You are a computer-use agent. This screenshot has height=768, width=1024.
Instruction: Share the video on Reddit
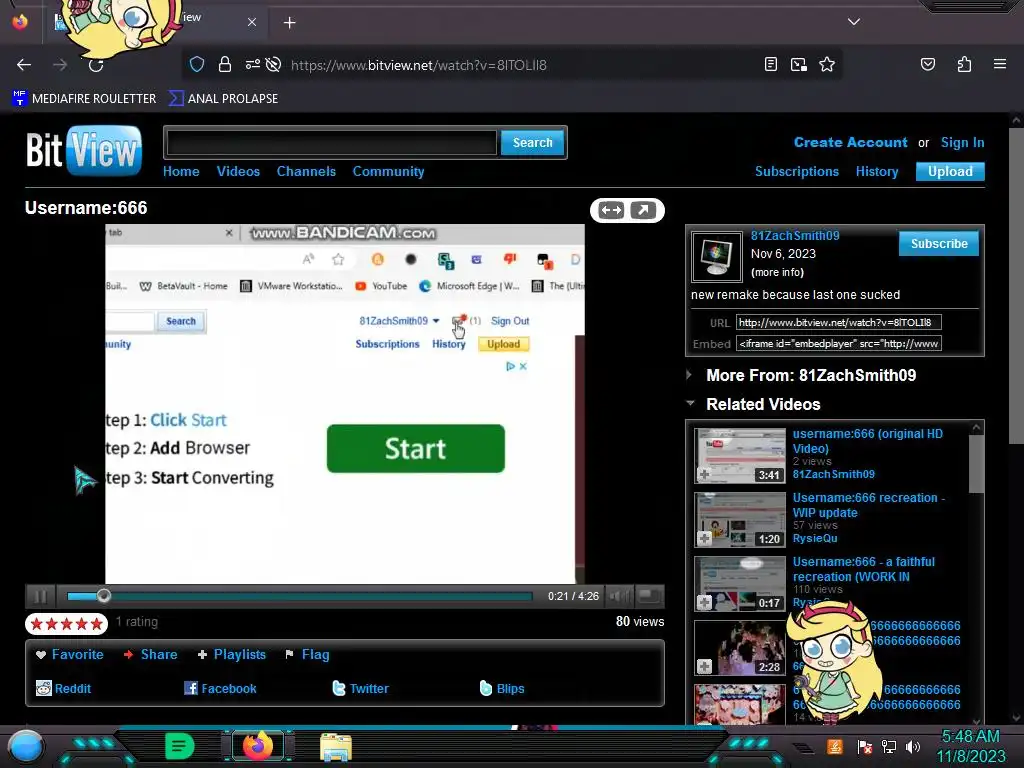click(63, 688)
